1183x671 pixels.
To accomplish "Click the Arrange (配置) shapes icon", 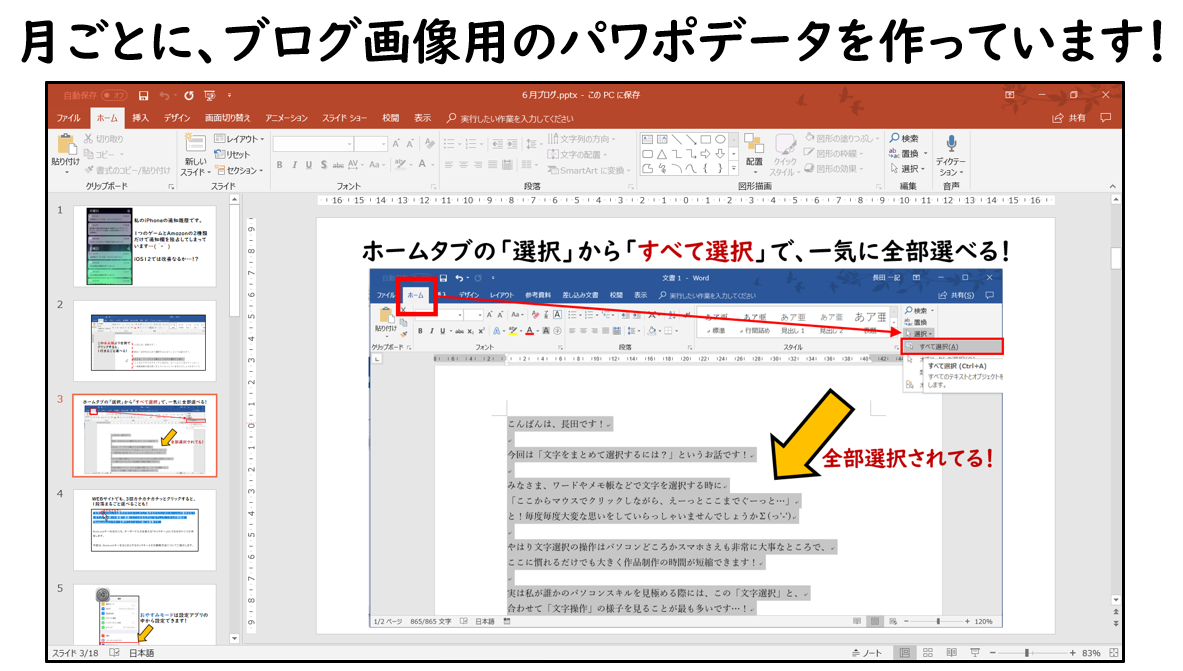I will click(753, 148).
